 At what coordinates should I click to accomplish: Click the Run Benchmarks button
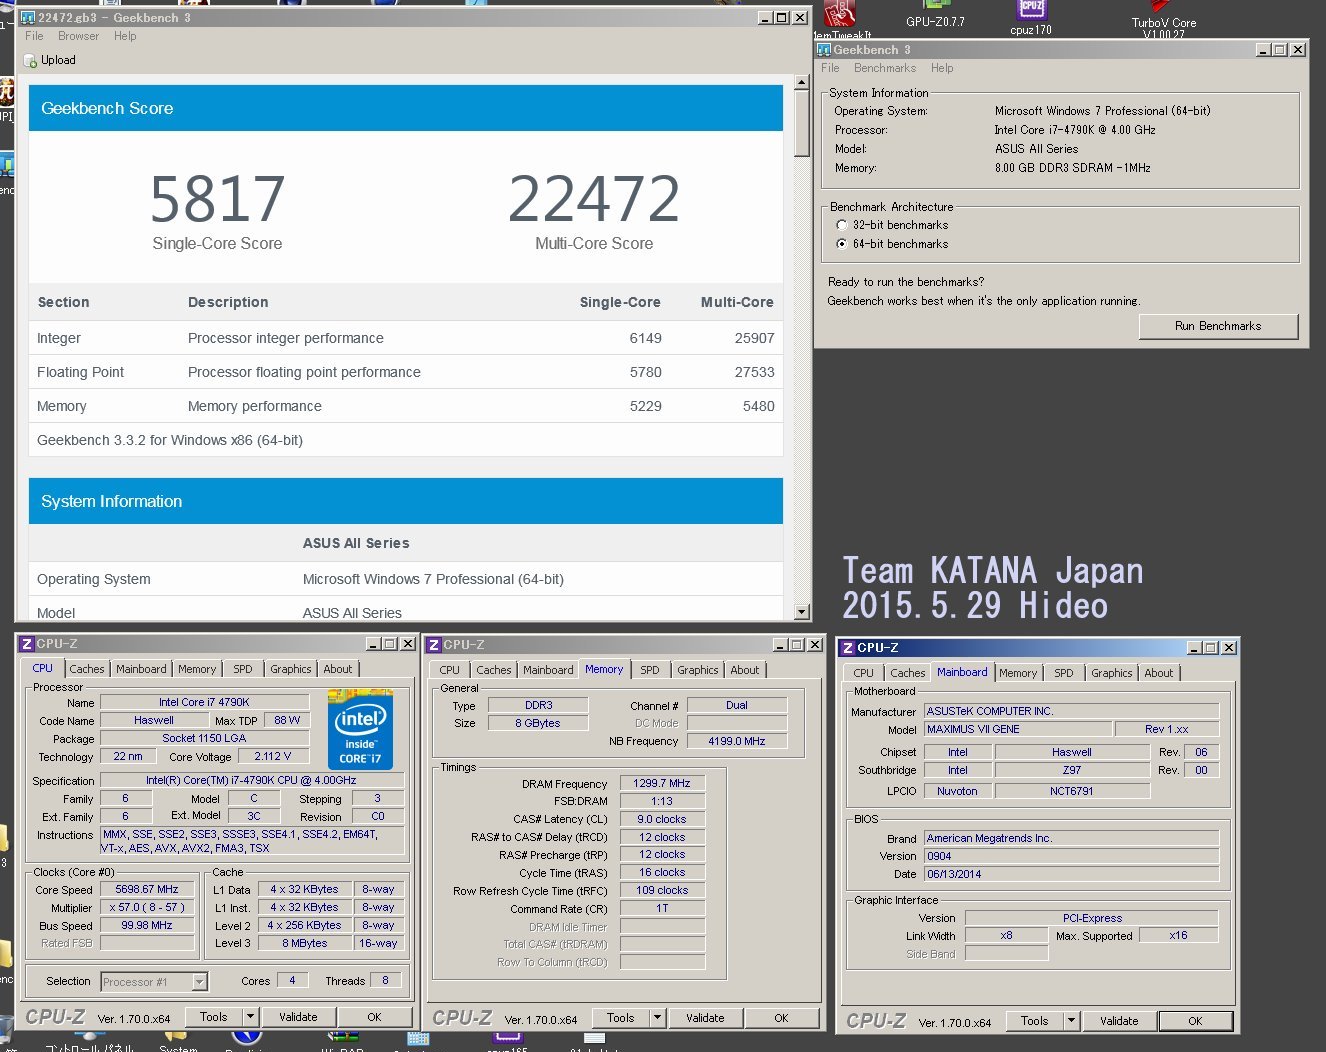tap(1218, 326)
